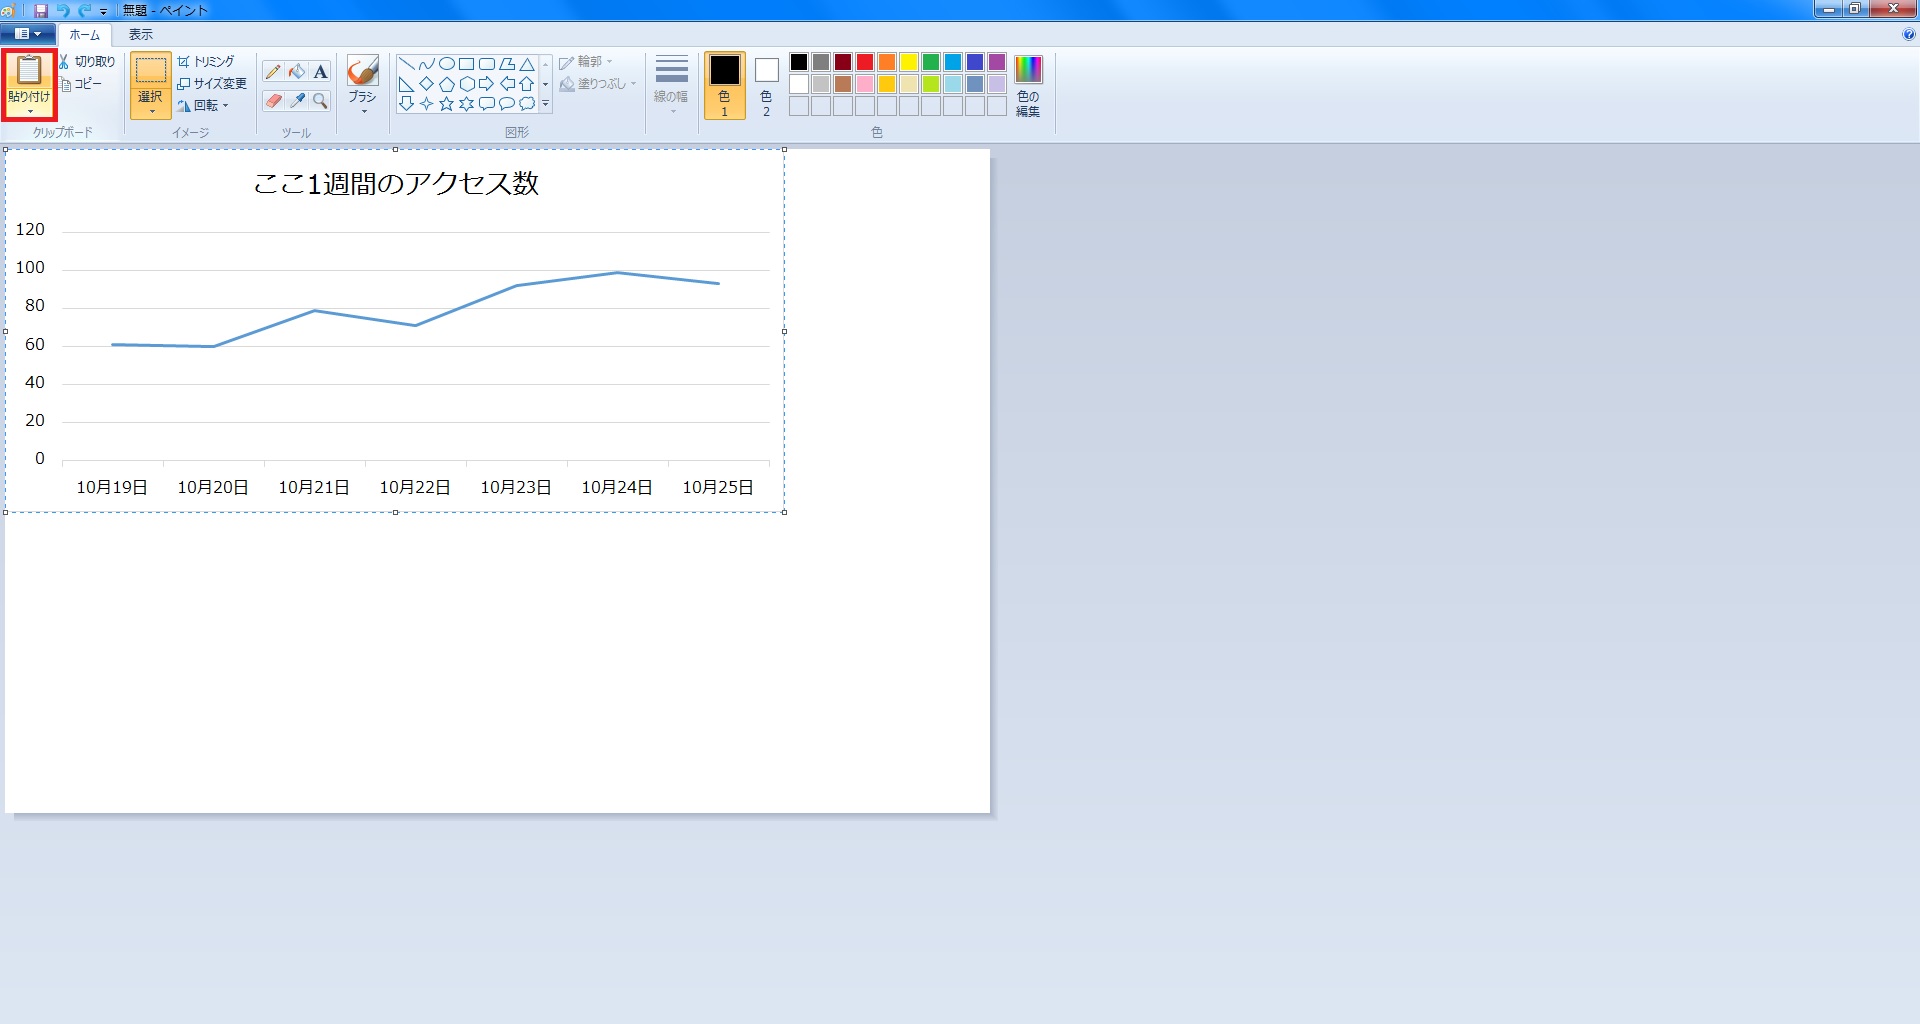This screenshot has height=1024, width=1920.
Task: Open Customize Quick Access Toolbar dropdown
Action: tap(103, 11)
